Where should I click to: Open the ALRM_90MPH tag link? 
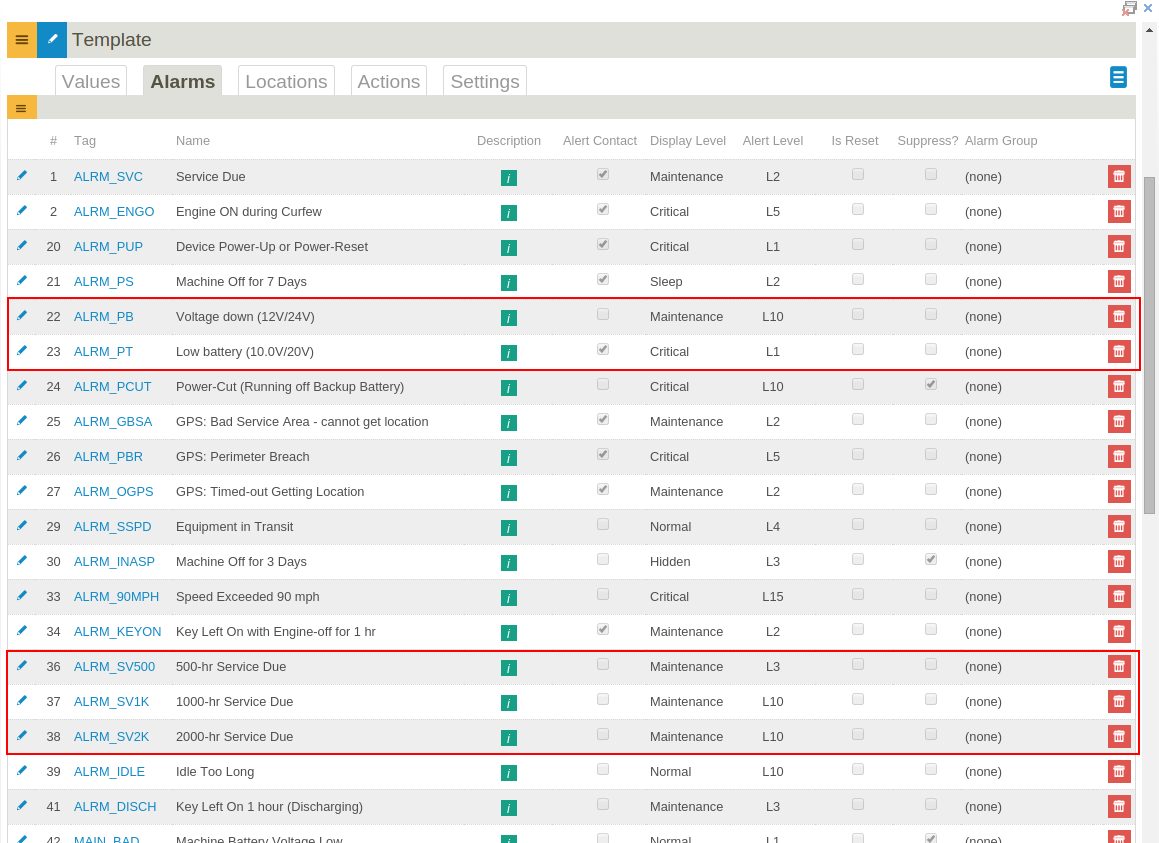(x=117, y=597)
